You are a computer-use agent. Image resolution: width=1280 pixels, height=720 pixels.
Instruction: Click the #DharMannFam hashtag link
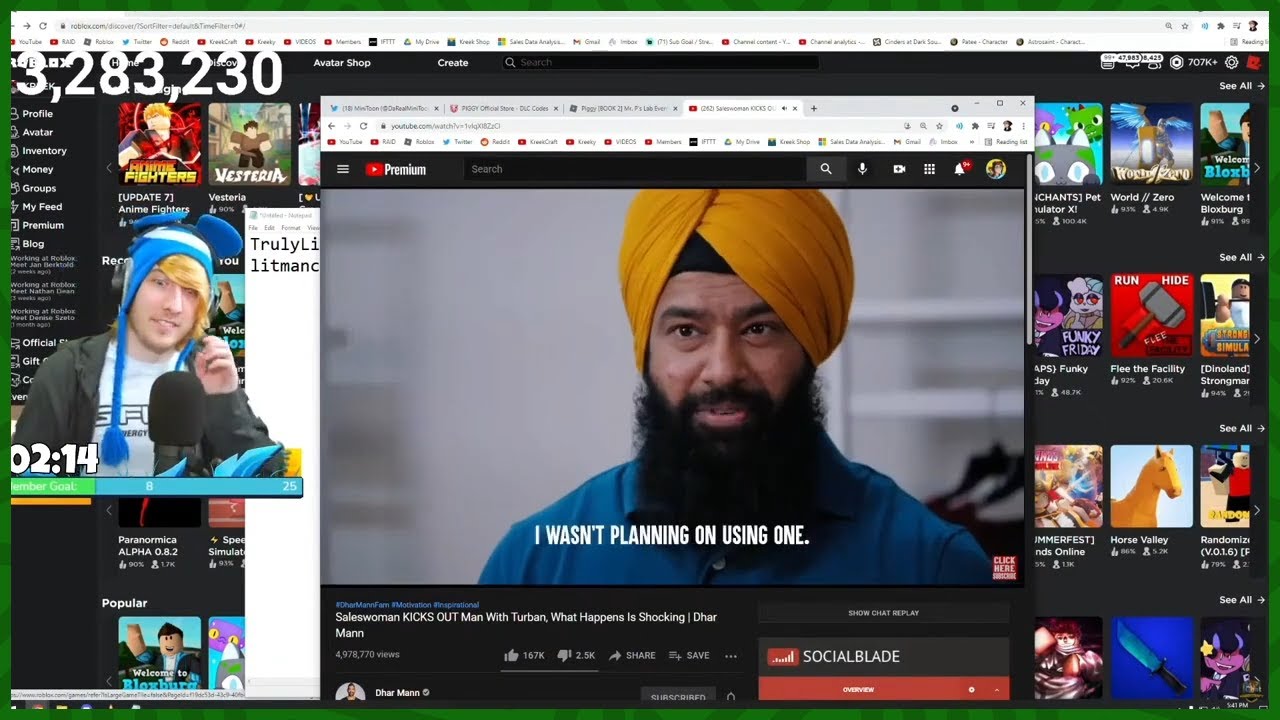(362, 605)
